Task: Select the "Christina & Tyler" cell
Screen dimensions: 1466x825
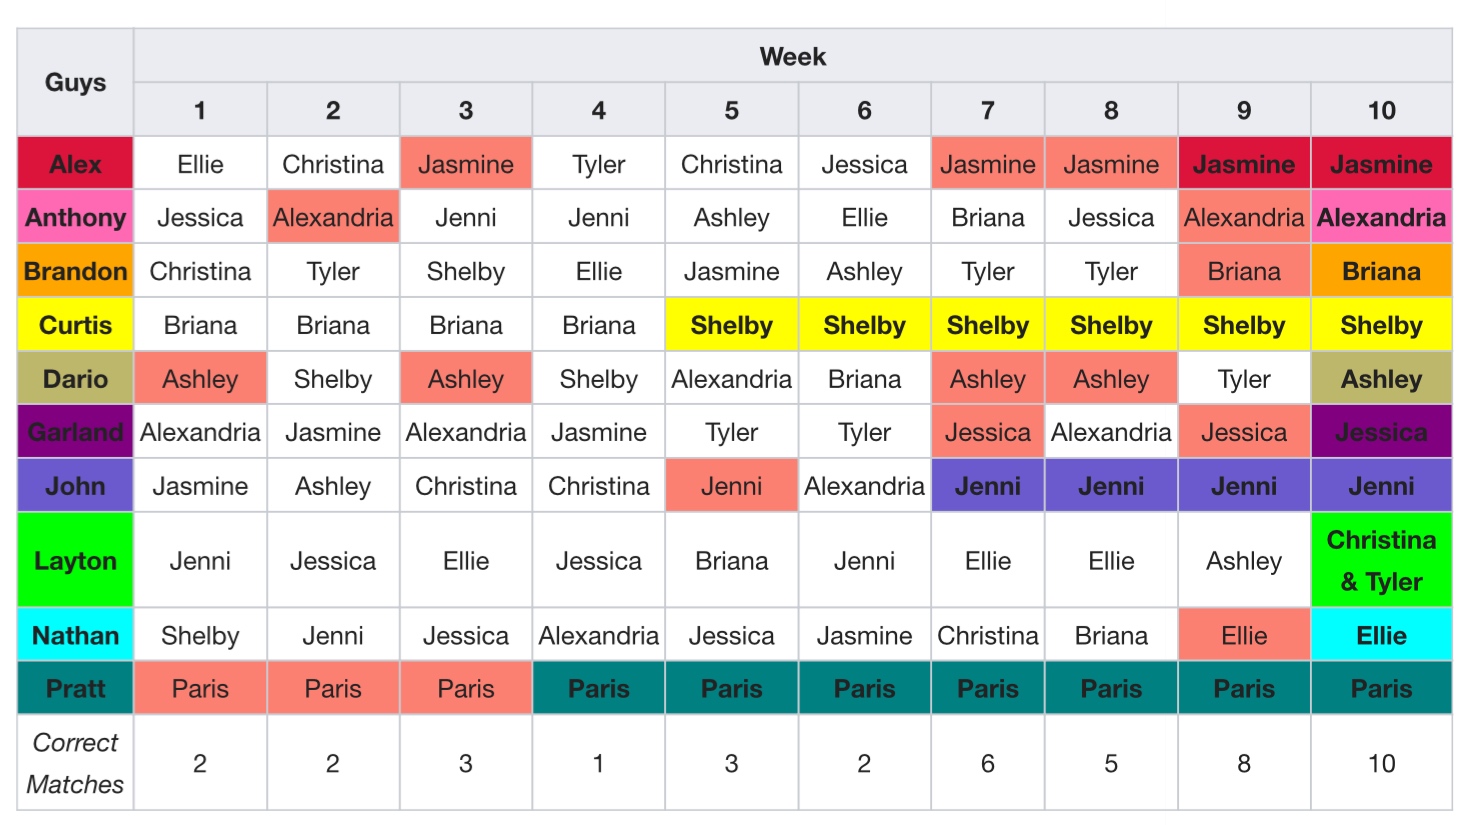Action: pyautogui.click(x=1381, y=560)
